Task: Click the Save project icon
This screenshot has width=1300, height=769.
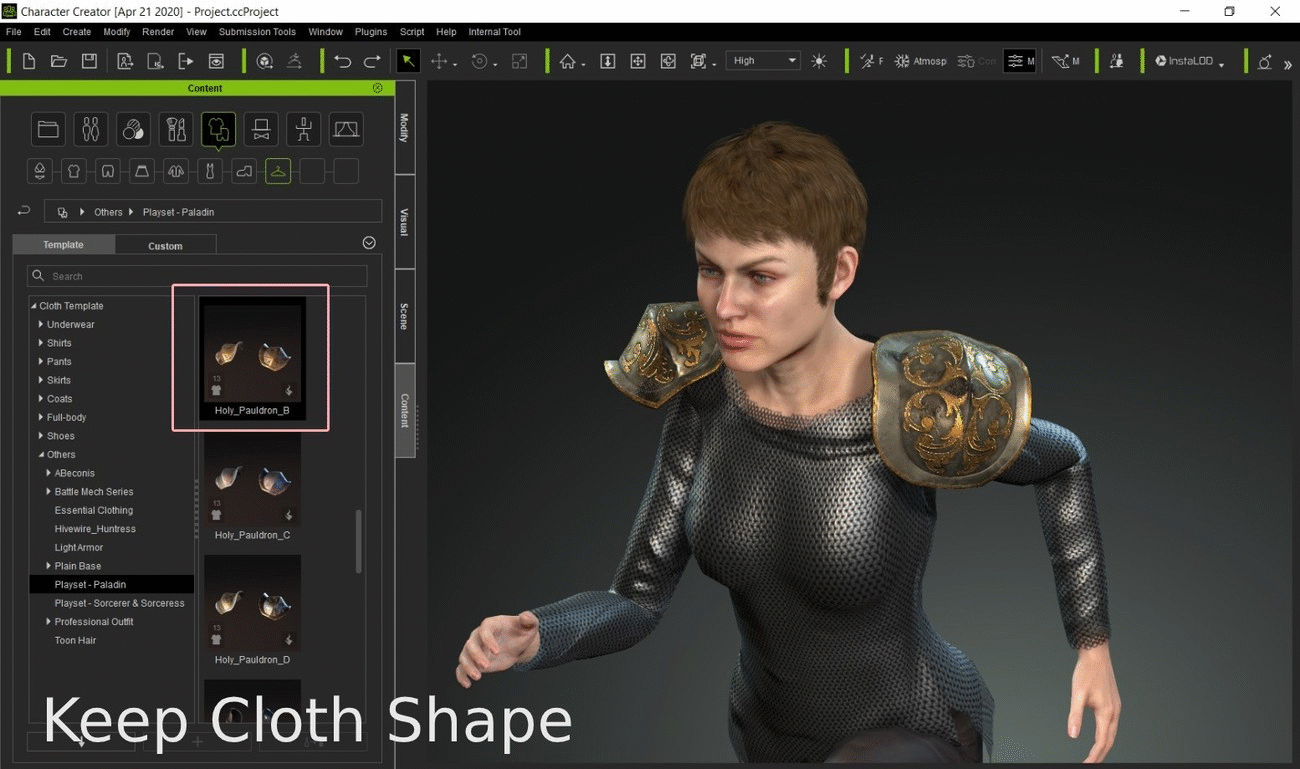Action: [x=89, y=61]
